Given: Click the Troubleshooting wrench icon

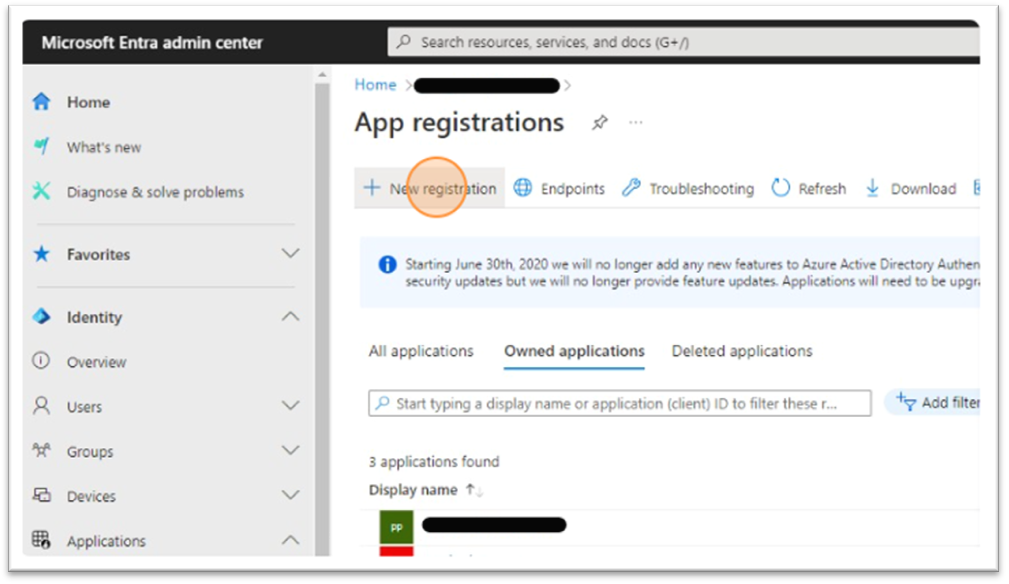Looking at the screenshot, I should (x=631, y=188).
